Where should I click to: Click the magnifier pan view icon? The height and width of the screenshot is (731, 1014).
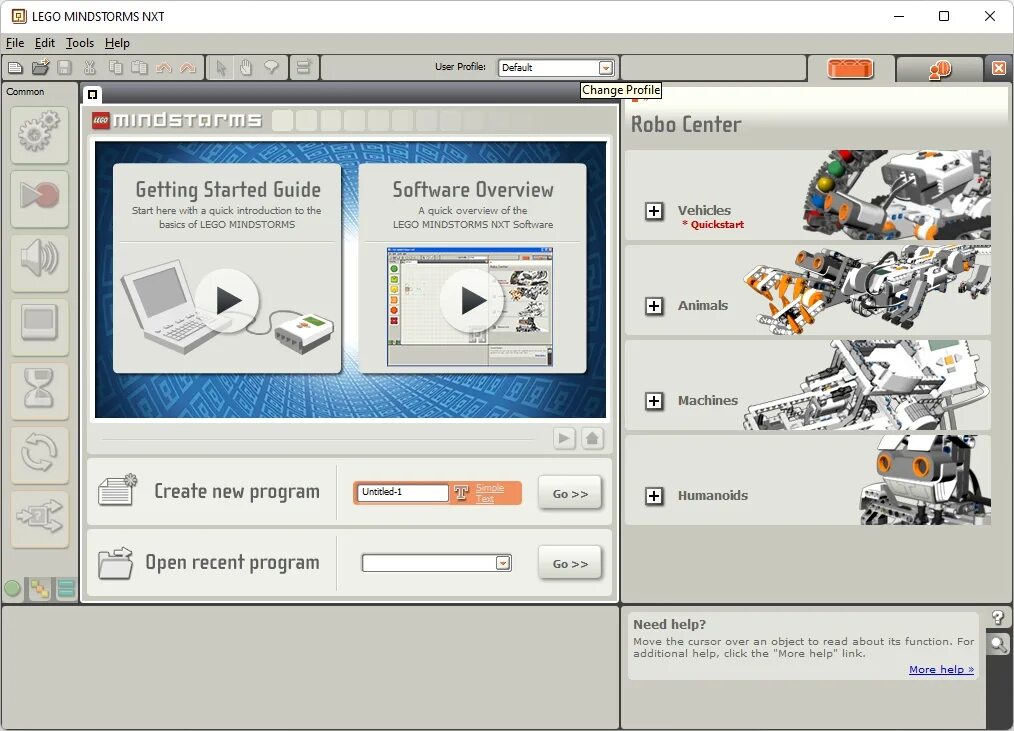point(998,644)
